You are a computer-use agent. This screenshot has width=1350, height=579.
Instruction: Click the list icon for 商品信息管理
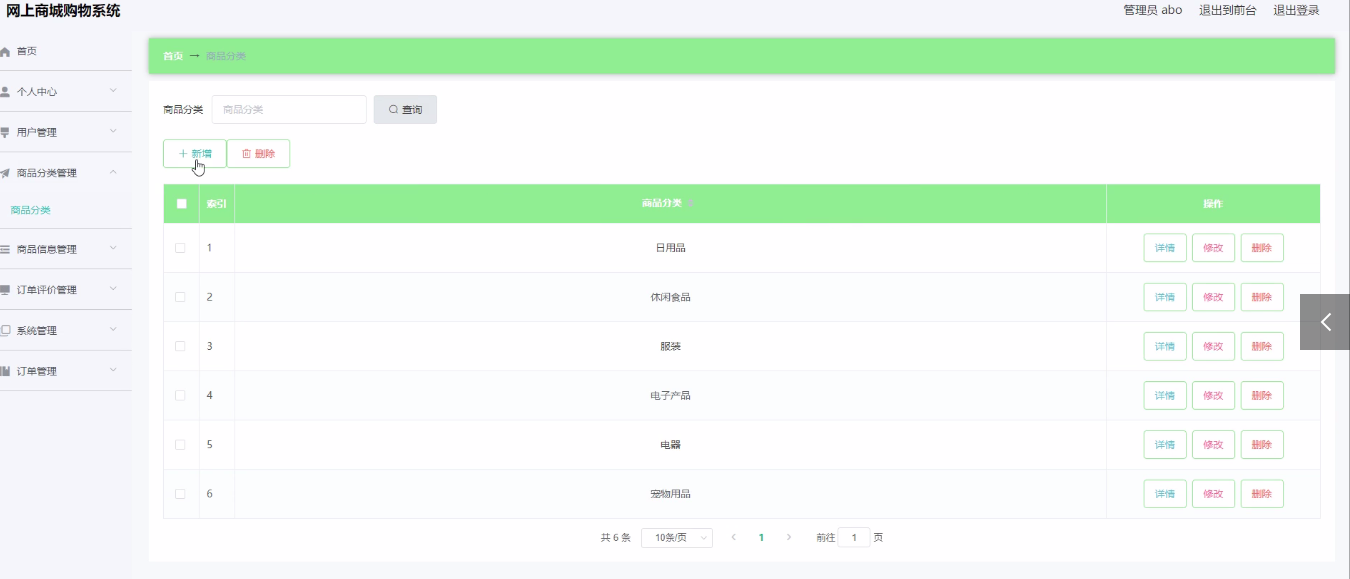point(5,250)
